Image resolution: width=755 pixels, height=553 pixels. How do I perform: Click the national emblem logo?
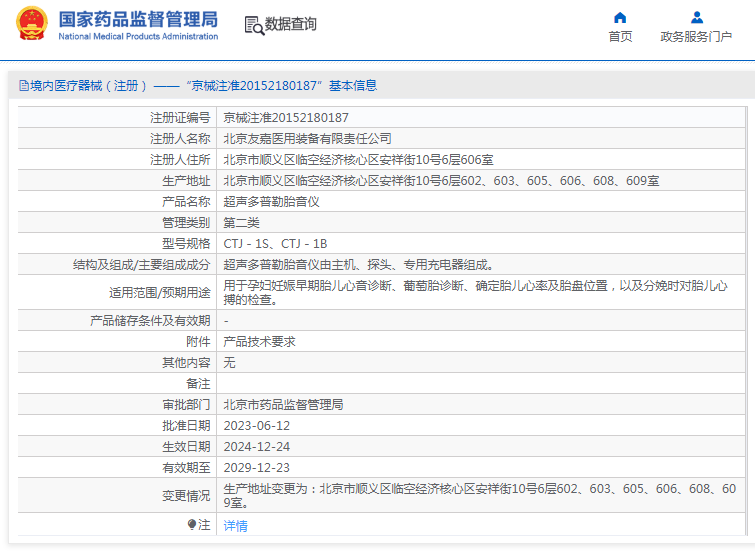tap(32, 23)
